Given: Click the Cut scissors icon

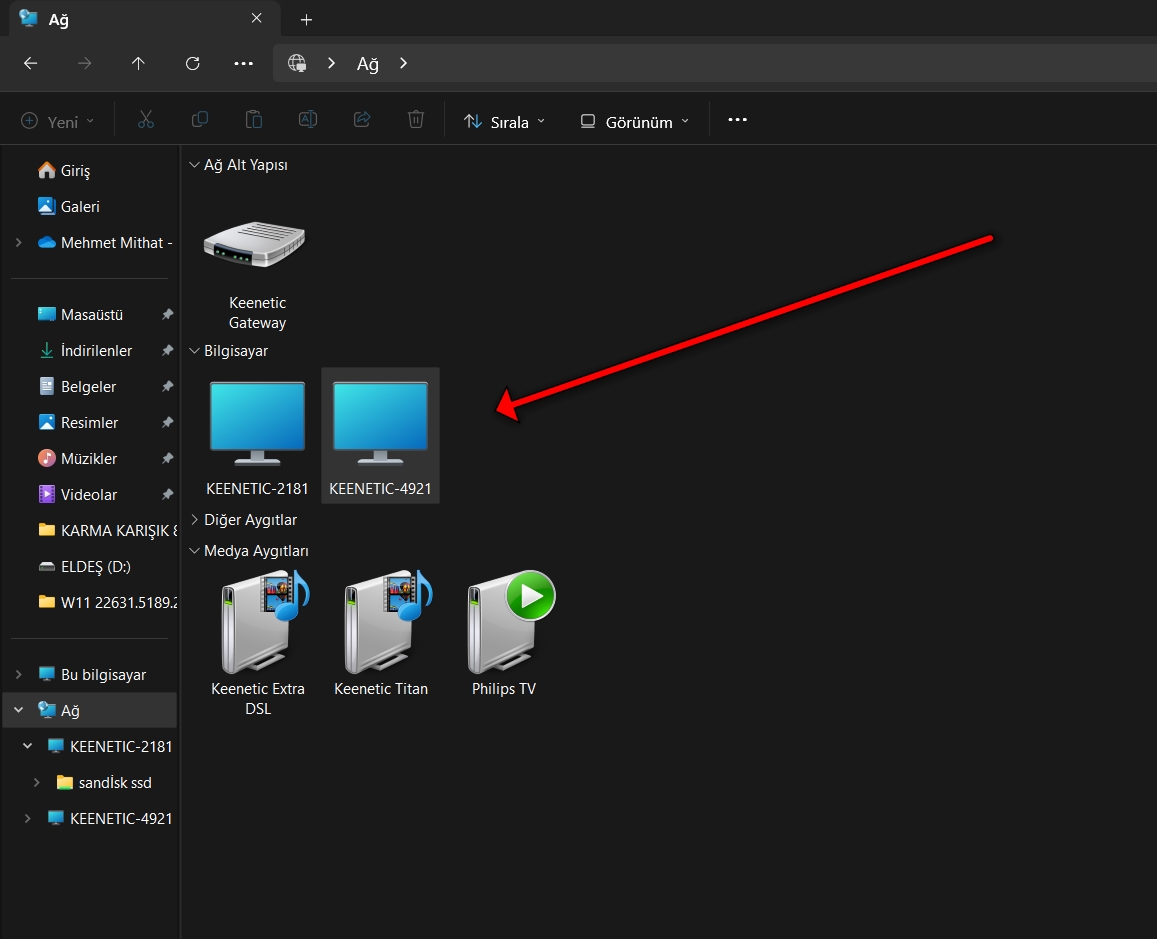Looking at the screenshot, I should point(146,119).
